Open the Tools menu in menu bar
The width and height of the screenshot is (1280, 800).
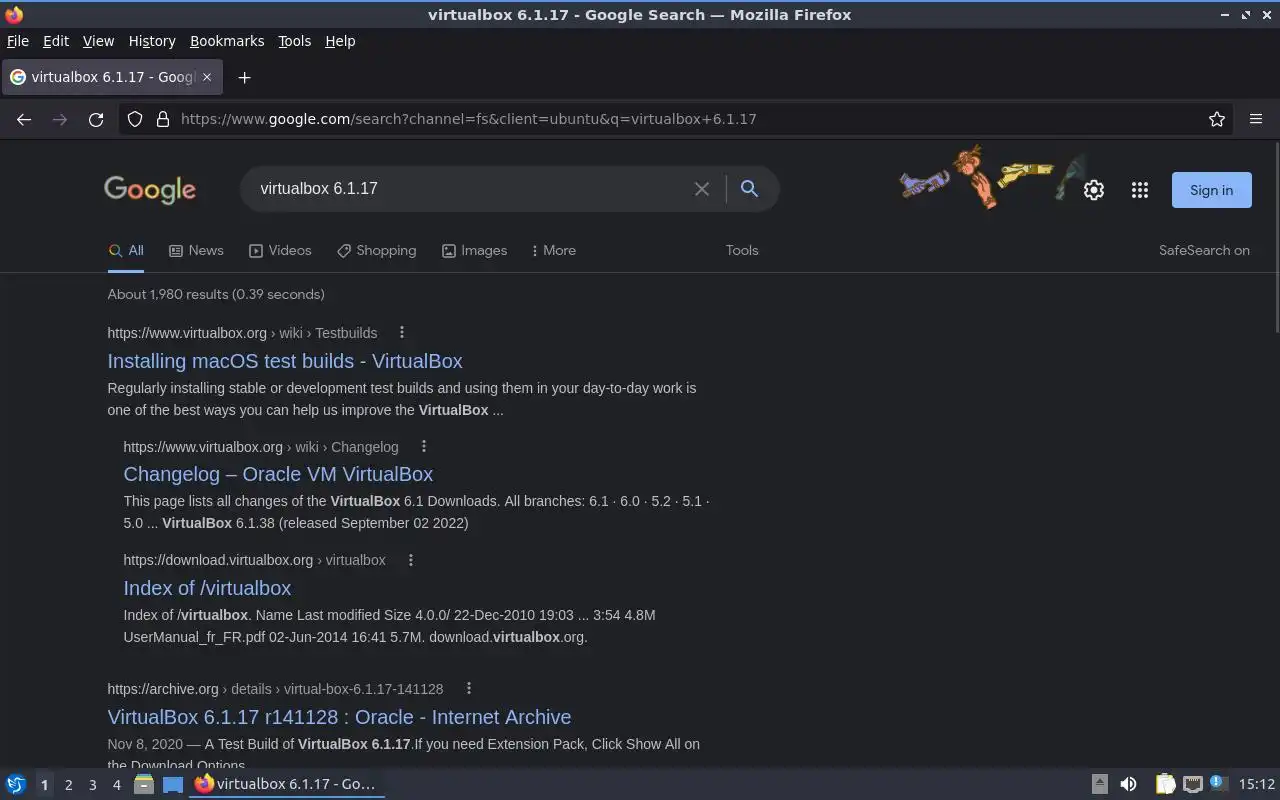(x=294, y=41)
